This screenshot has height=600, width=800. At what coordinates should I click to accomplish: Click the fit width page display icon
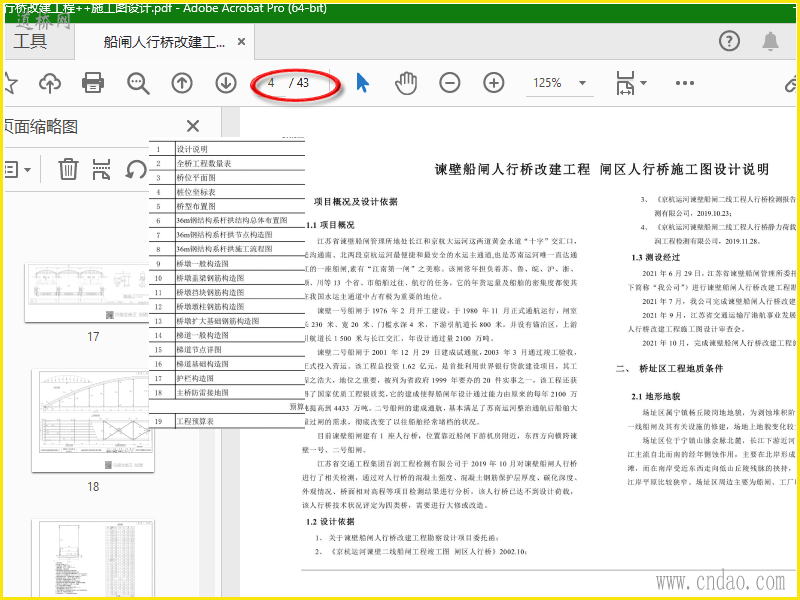(x=625, y=83)
